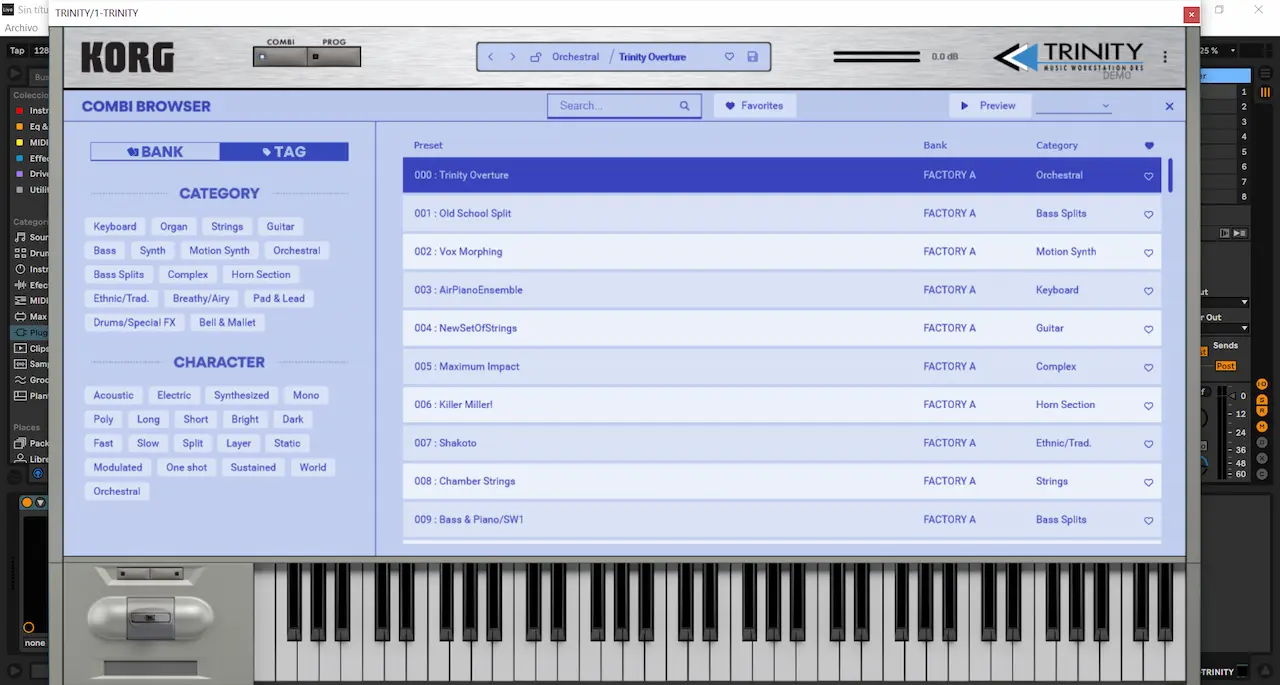Image resolution: width=1280 pixels, height=685 pixels.
Task: Toggle the Keyboard category tag
Action: click(115, 227)
